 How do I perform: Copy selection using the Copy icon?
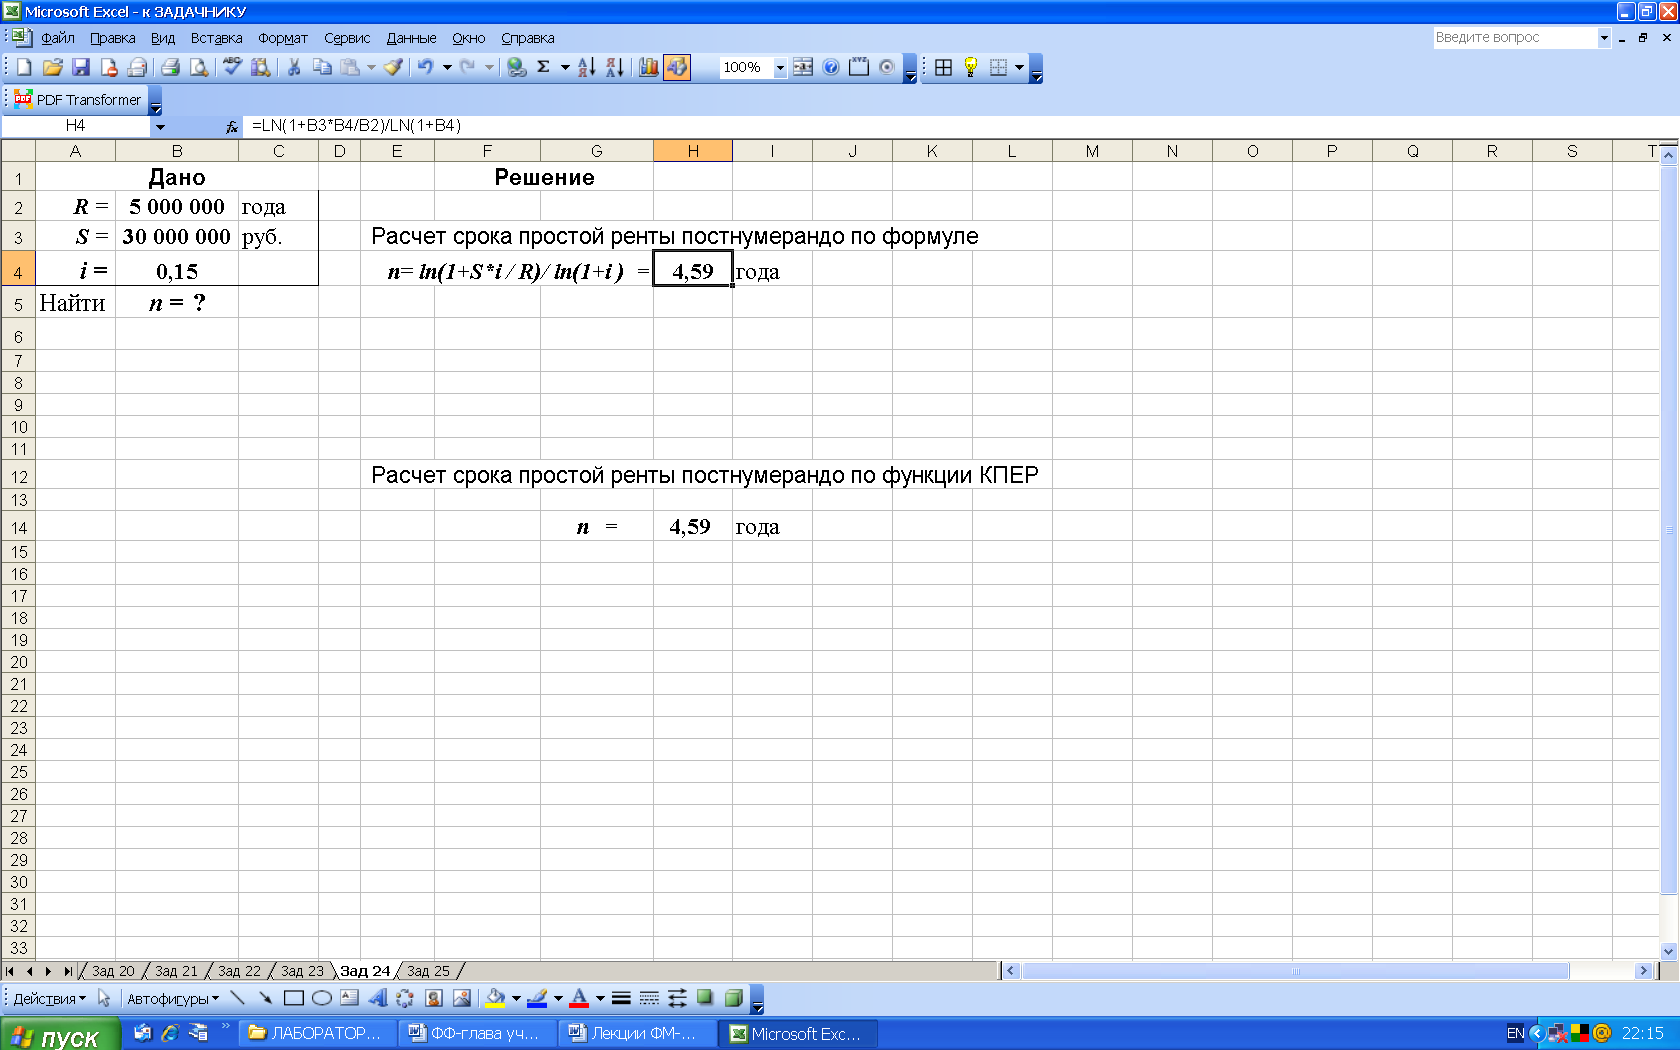pyautogui.click(x=322, y=67)
